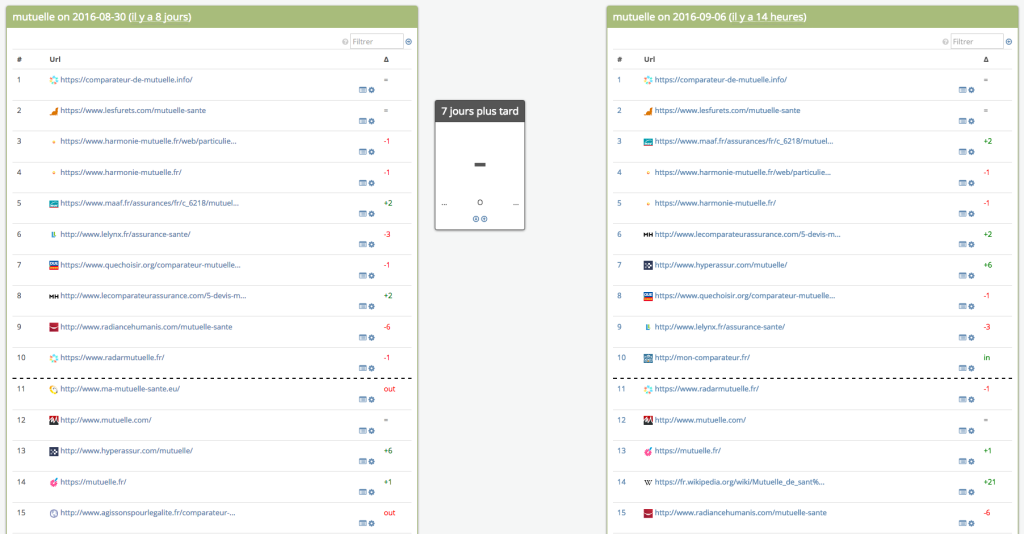1024x534 pixels.
Task: Open gear settings for comparateur-de-mutuelle.info in 2016-08-30 list
Action: tap(372, 90)
